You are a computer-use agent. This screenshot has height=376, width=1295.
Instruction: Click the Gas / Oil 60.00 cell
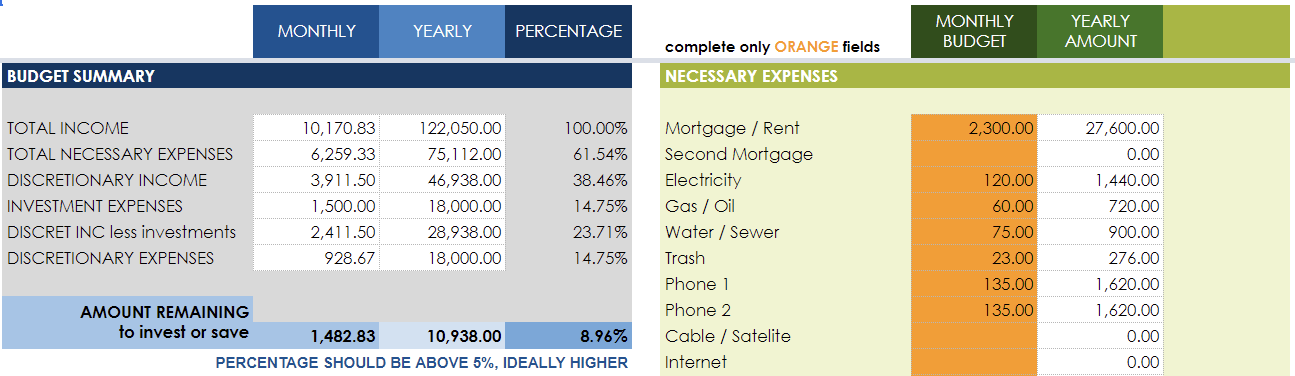pos(974,206)
